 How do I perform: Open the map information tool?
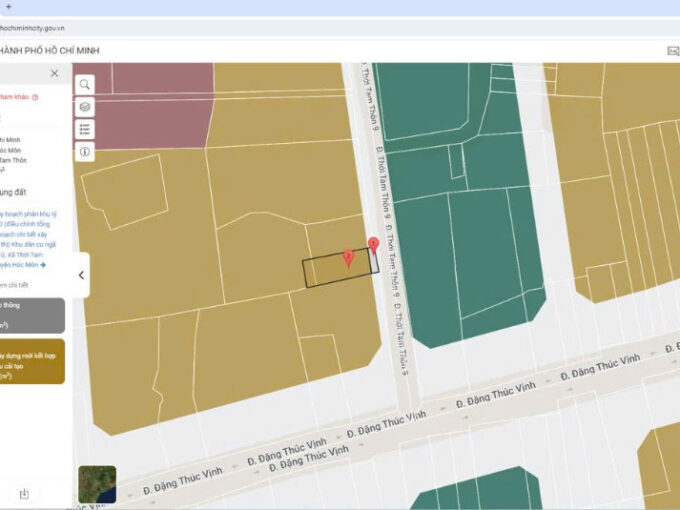pos(85,152)
